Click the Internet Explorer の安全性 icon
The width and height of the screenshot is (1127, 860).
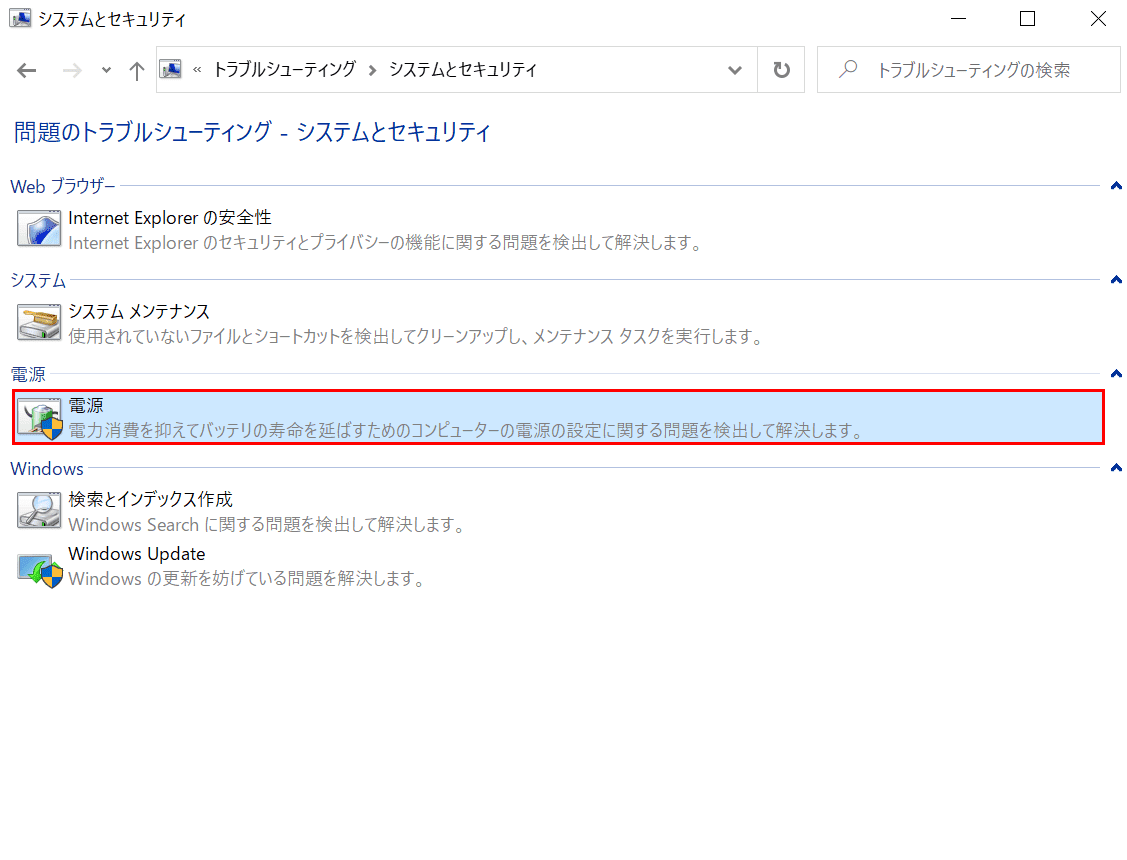39,228
